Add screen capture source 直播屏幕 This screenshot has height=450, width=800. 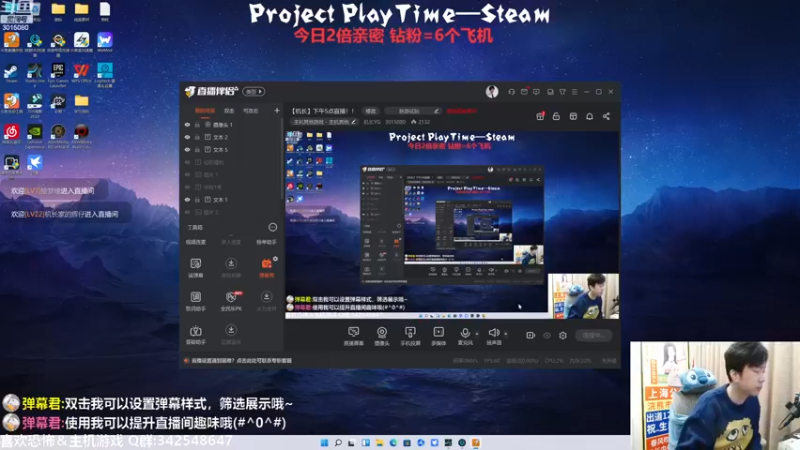[x=353, y=336]
